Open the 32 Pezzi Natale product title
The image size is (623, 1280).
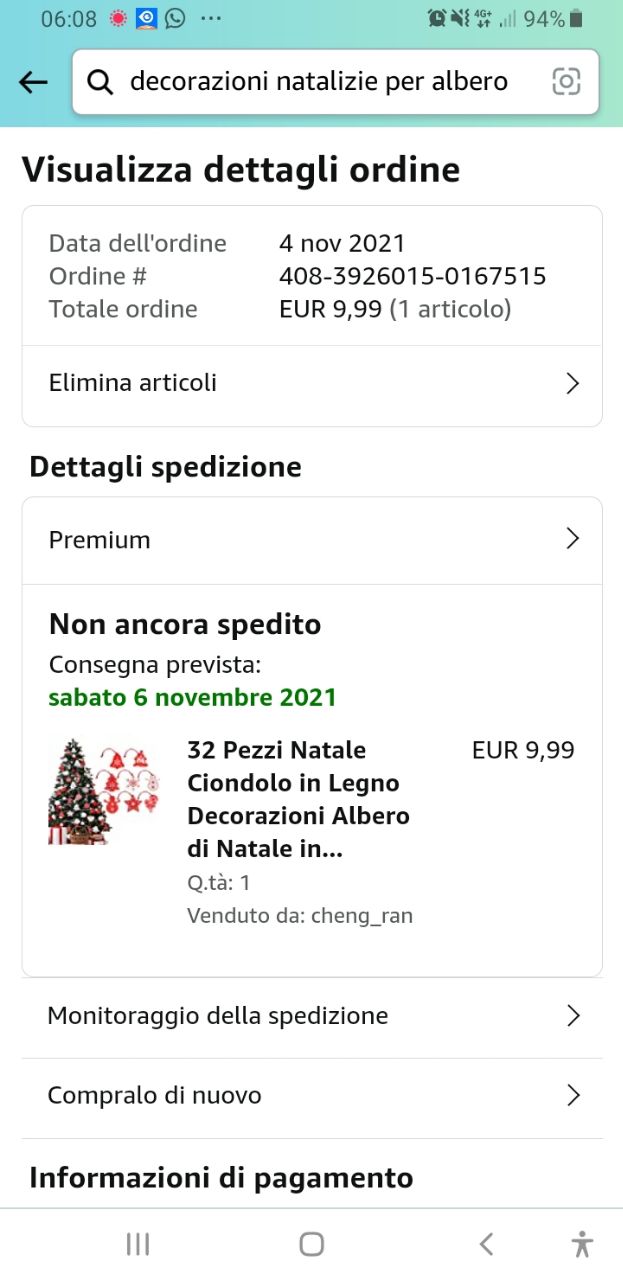pos(298,799)
